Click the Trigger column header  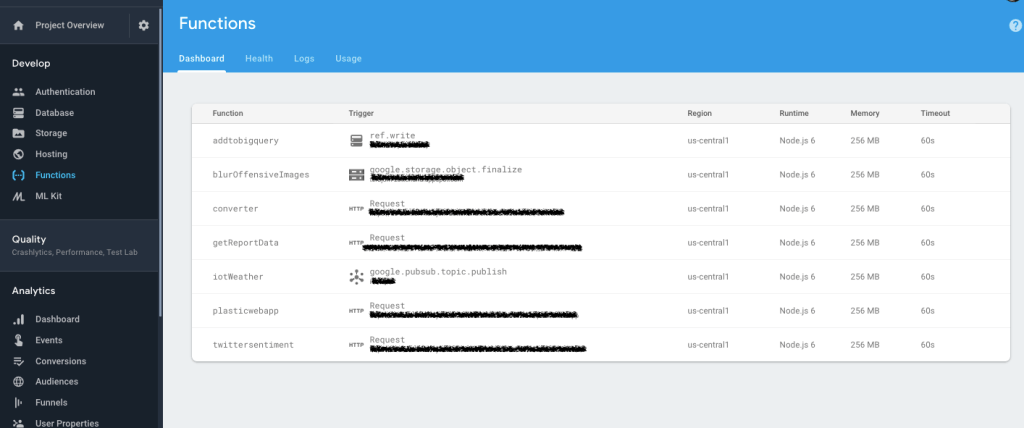pos(361,114)
